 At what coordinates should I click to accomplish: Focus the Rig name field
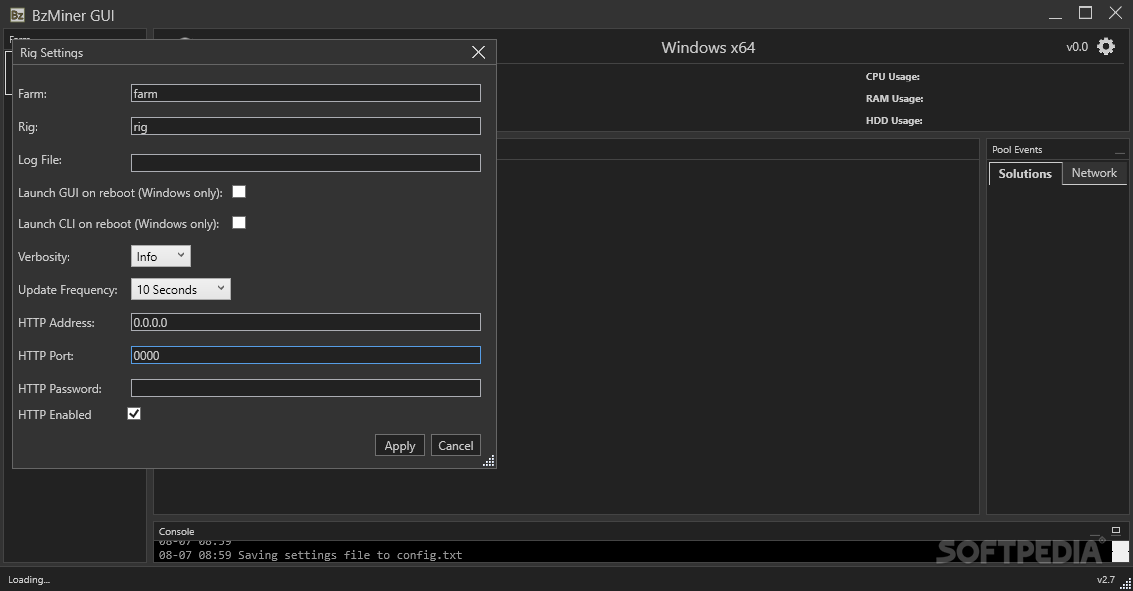point(306,126)
